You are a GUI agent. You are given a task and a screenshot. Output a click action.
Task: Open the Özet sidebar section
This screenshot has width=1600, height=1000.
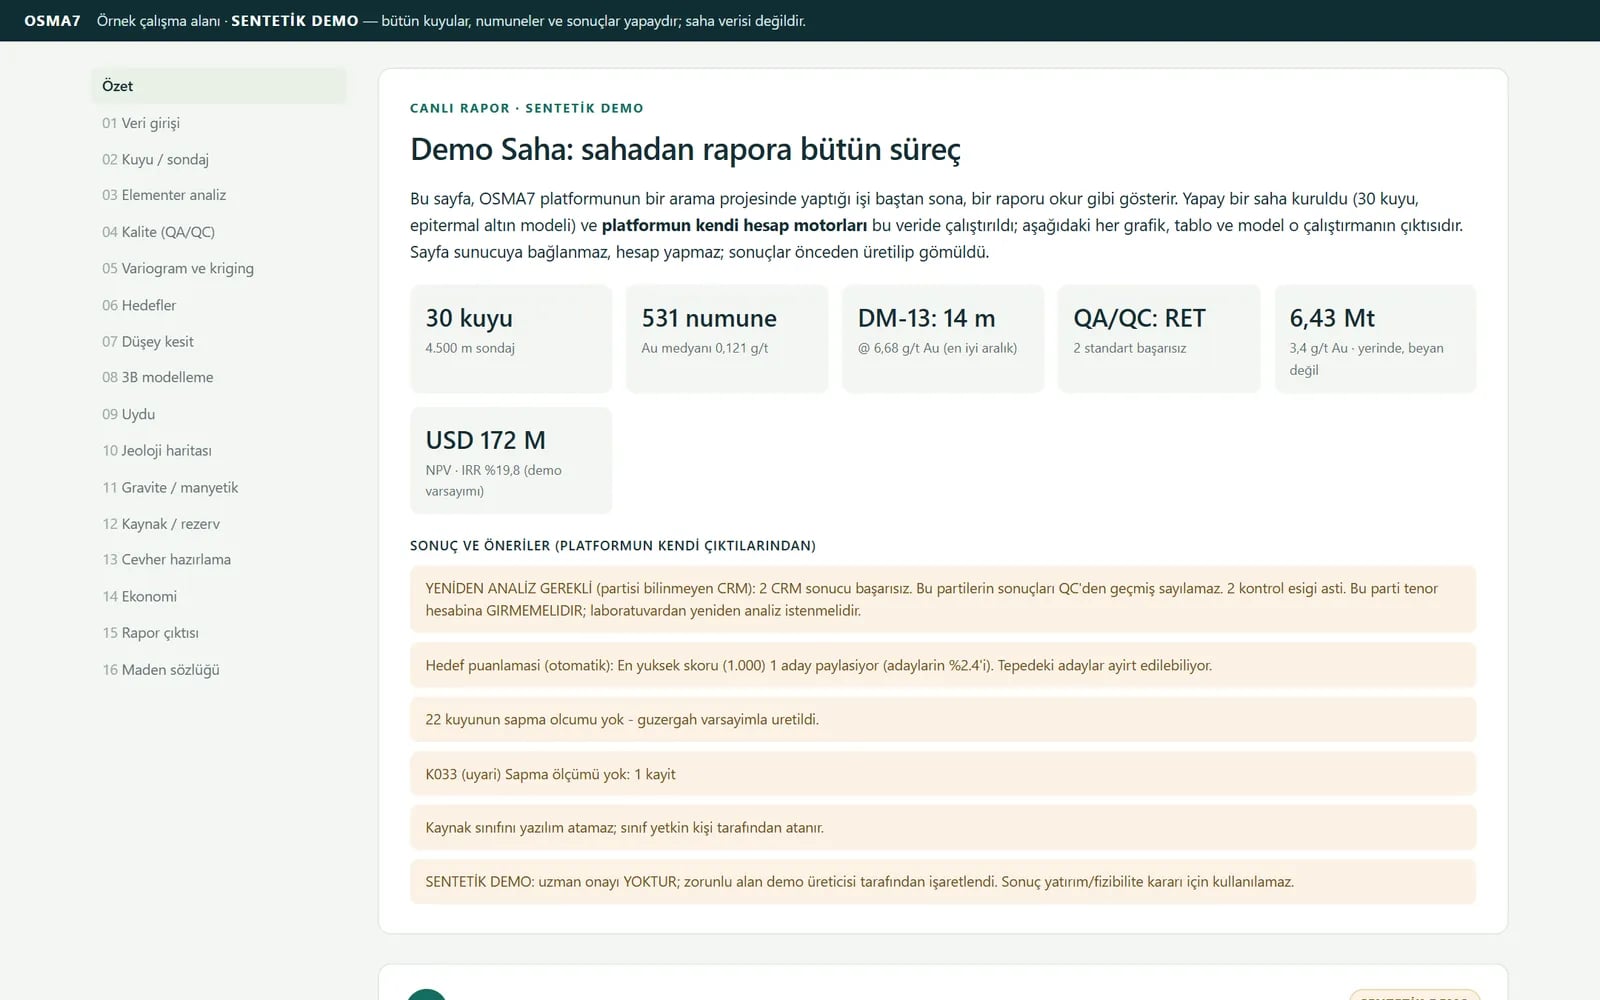(218, 86)
